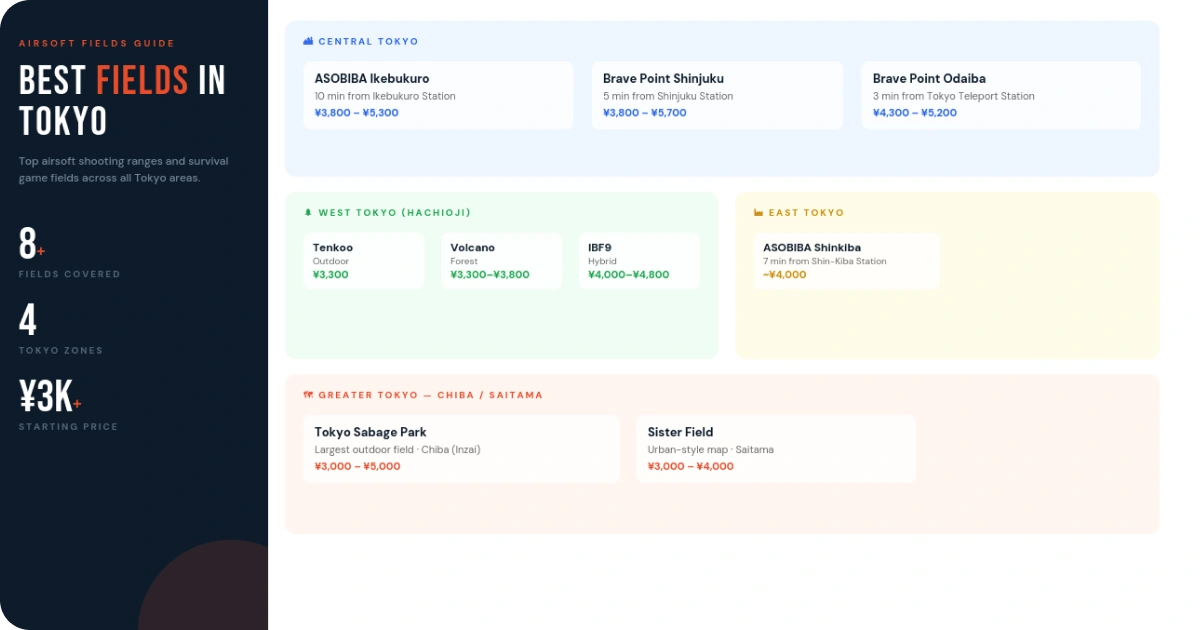1200x630 pixels.
Task: Select the Brave Point Odaiba card
Action: pyautogui.click(x=1001, y=96)
